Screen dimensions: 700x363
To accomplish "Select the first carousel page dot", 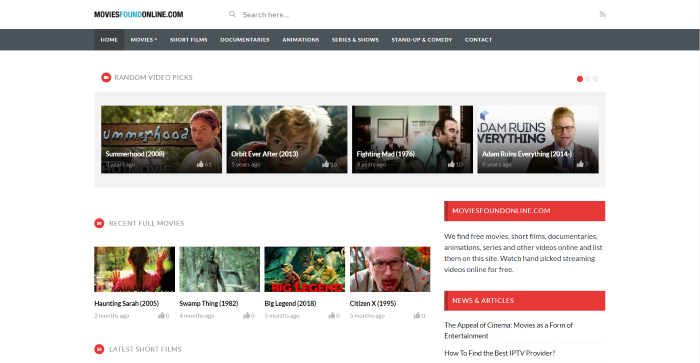I will pos(579,79).
